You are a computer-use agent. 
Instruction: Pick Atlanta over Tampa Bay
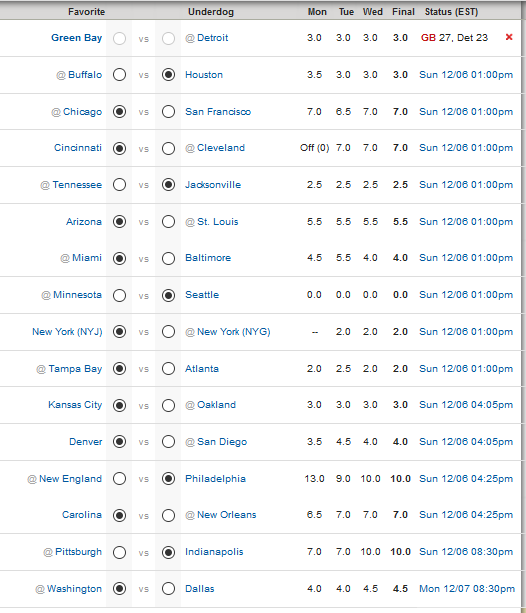coord(168,369)
